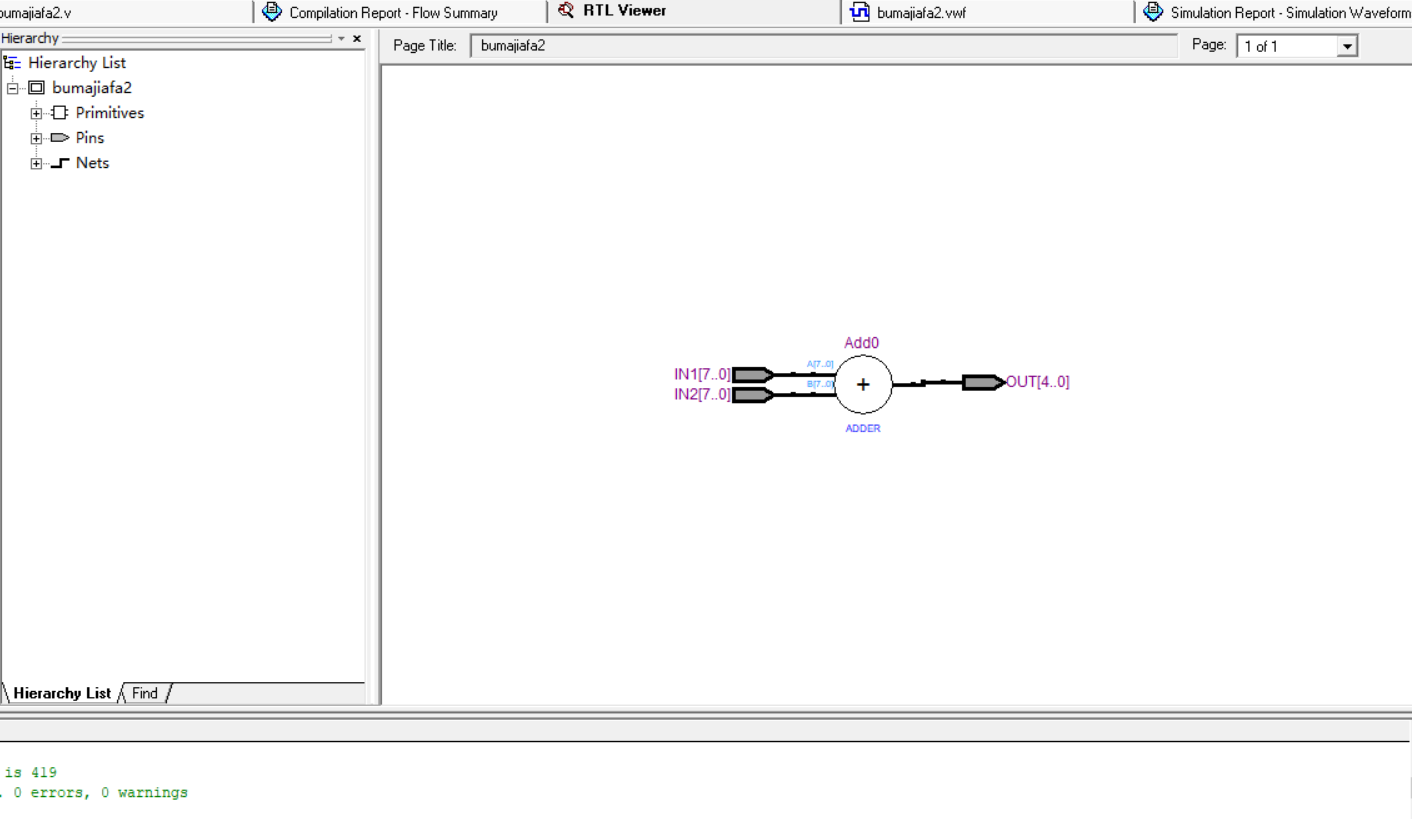This screenshot has width=1412, height=819.
Task: Click the ADDER type label
Action: [863, 428]
